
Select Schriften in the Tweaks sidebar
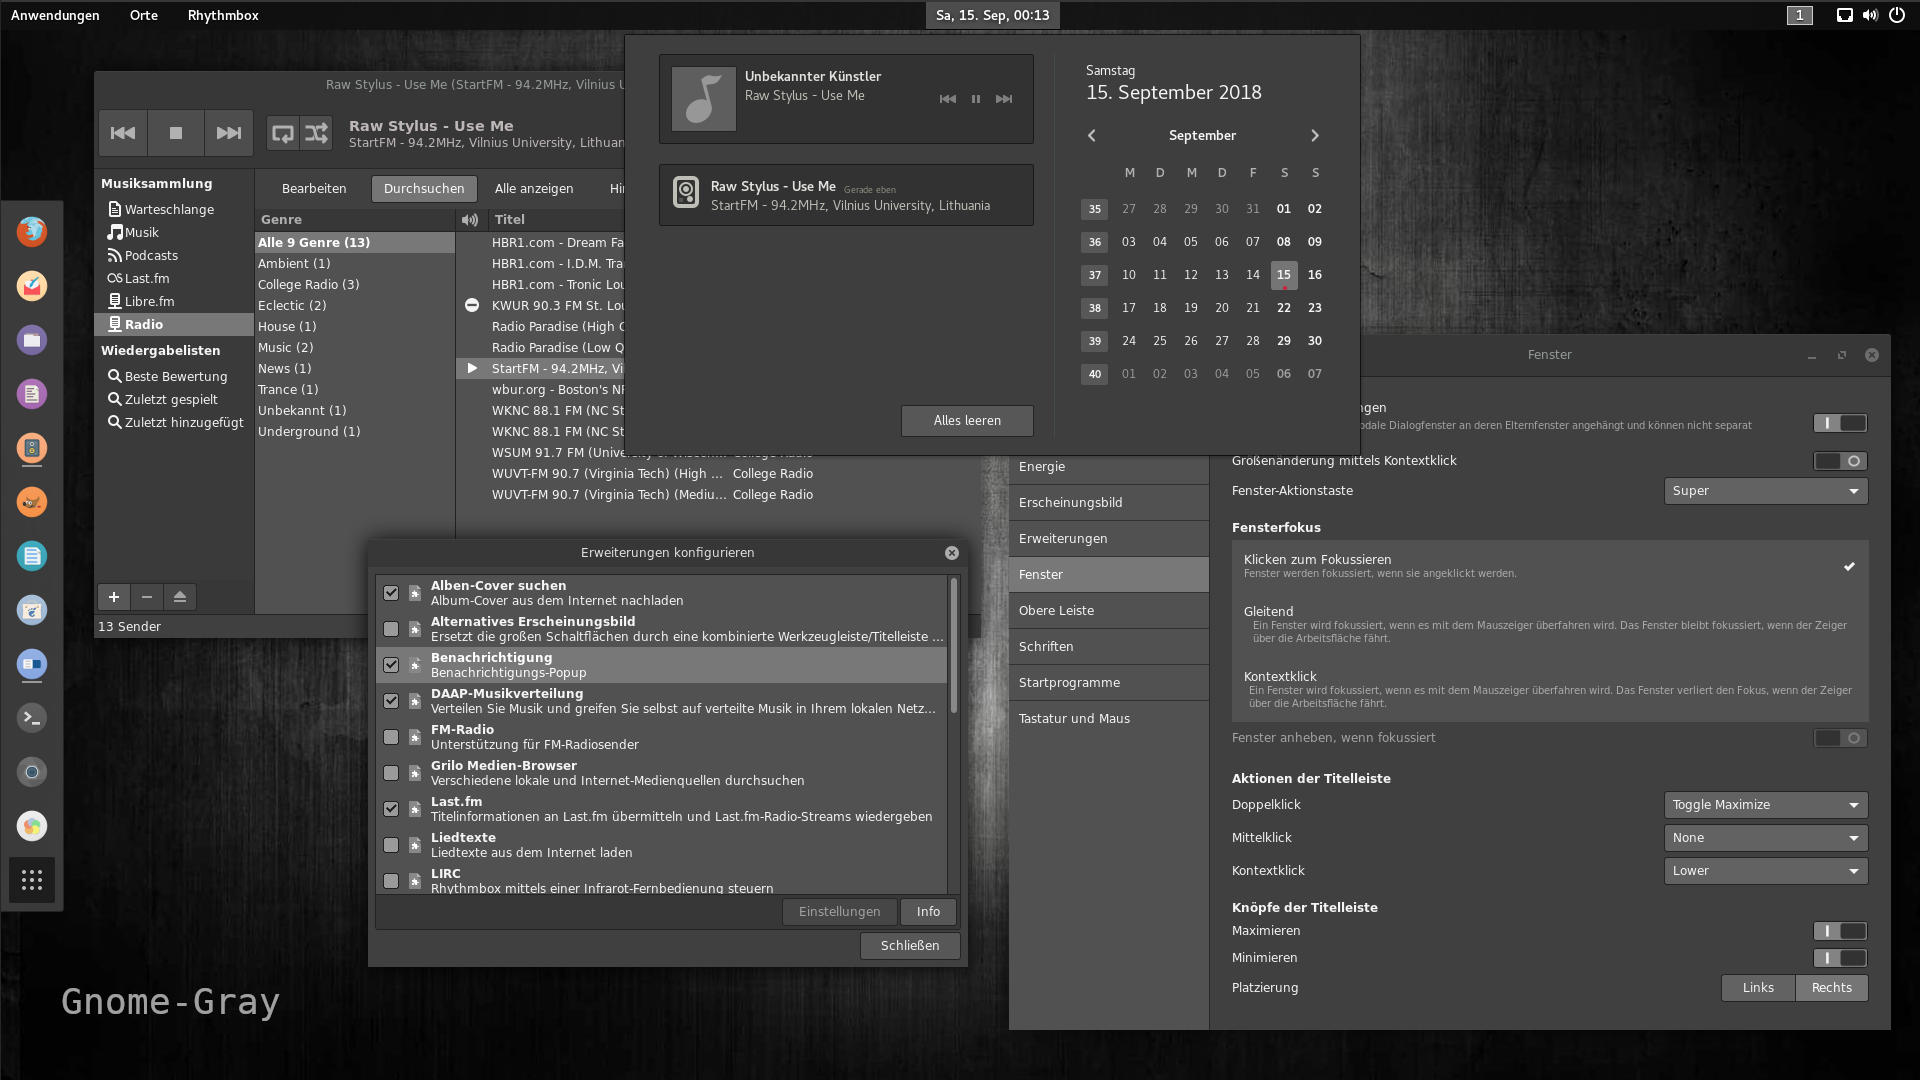[1046, 647]
